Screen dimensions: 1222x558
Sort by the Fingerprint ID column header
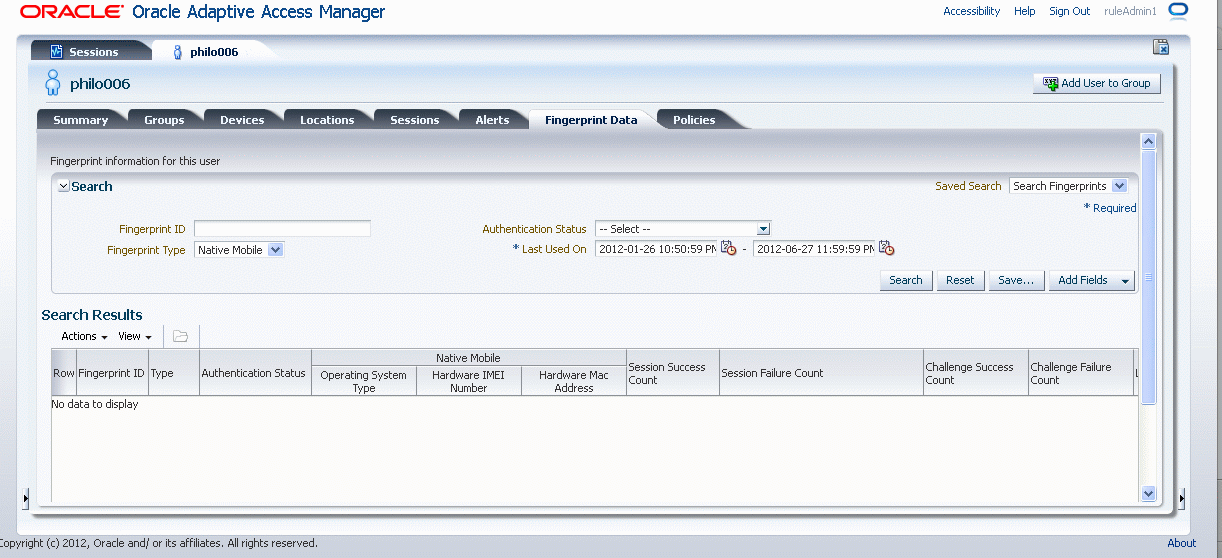pyautogui.click(x=112, y=373)
